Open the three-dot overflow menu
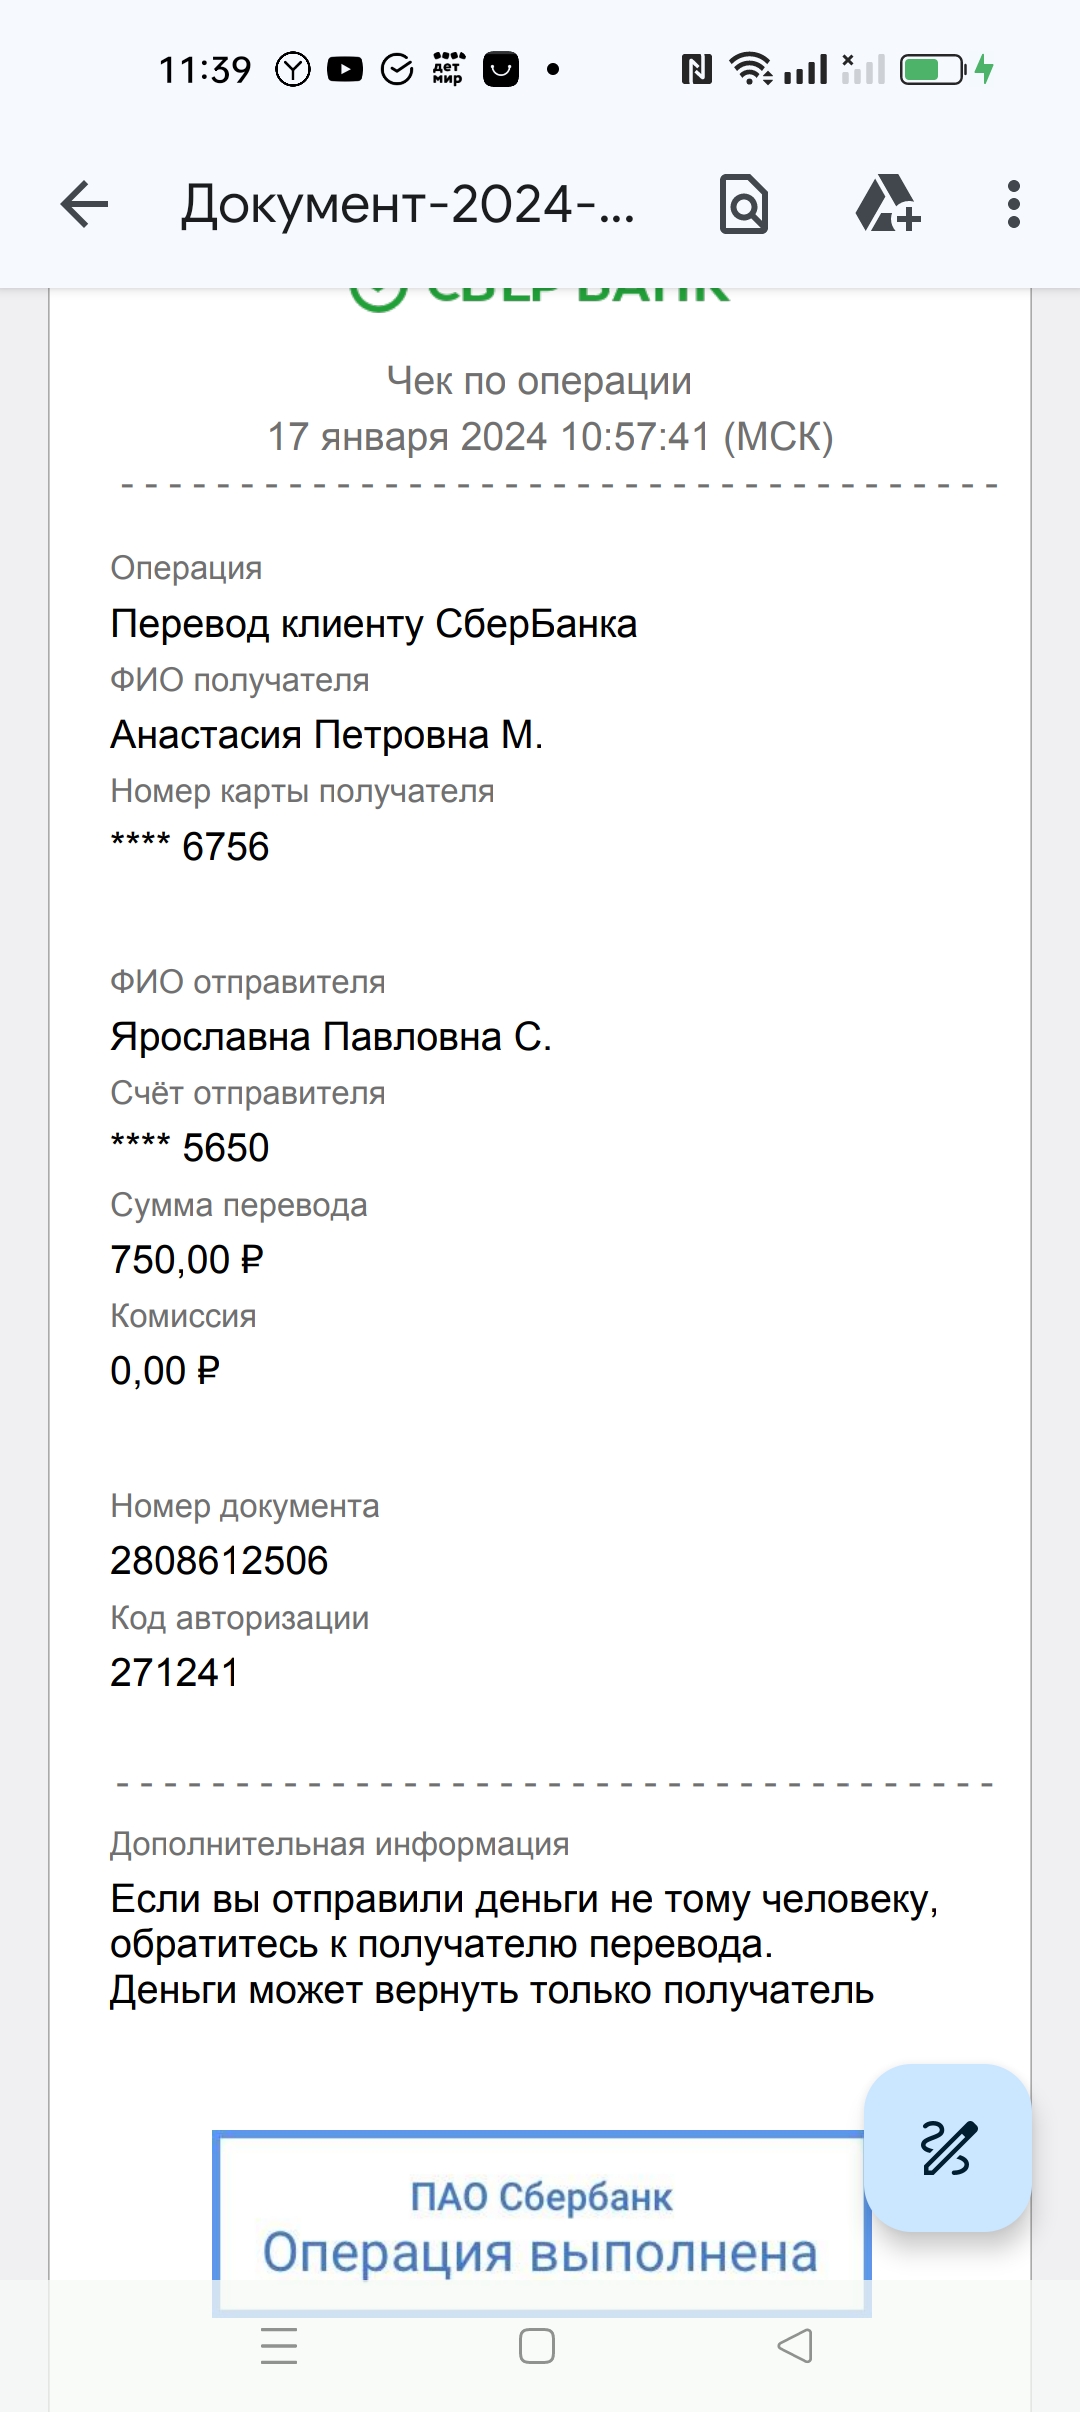The width and height of the screenshot is (1080, 2412). [1014, 204]
